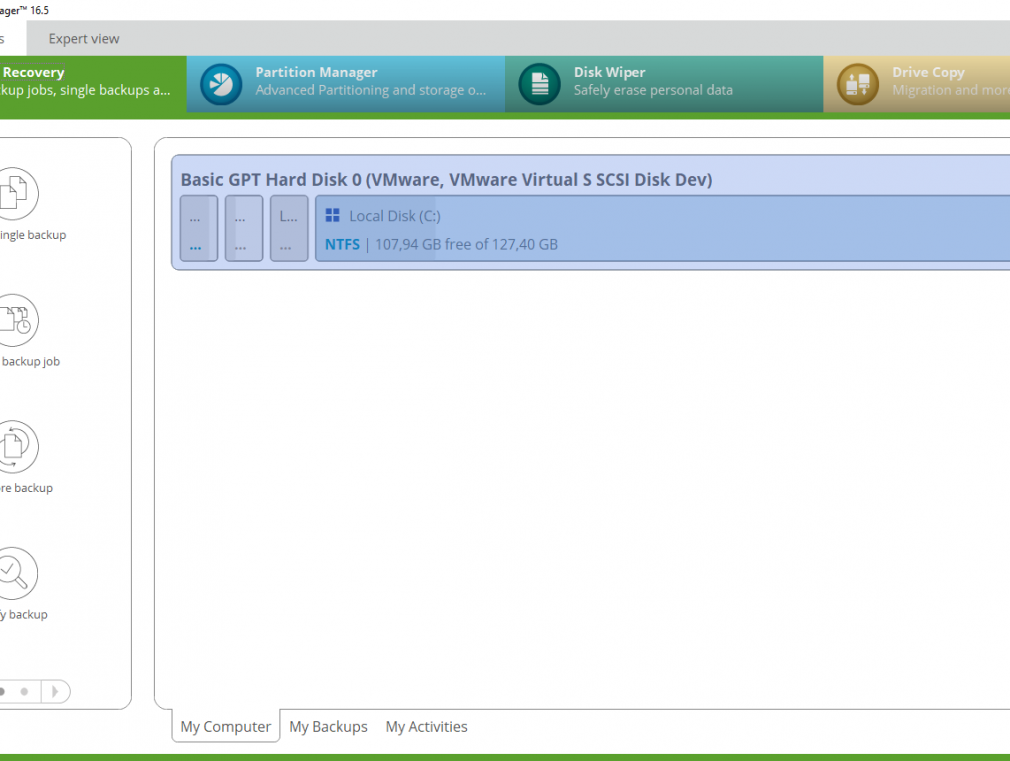Select the Recovery tab
Image resolution: width=1010 pixels, height=761 pixels.
93,84
